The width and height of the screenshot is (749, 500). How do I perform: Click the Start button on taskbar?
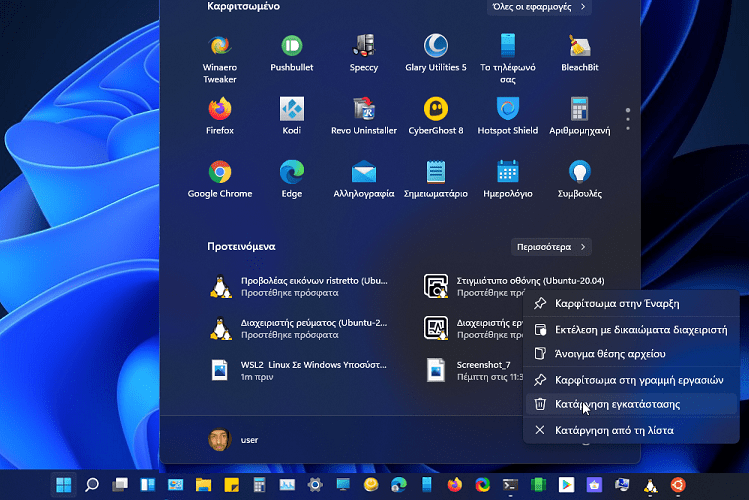(64, 485)
